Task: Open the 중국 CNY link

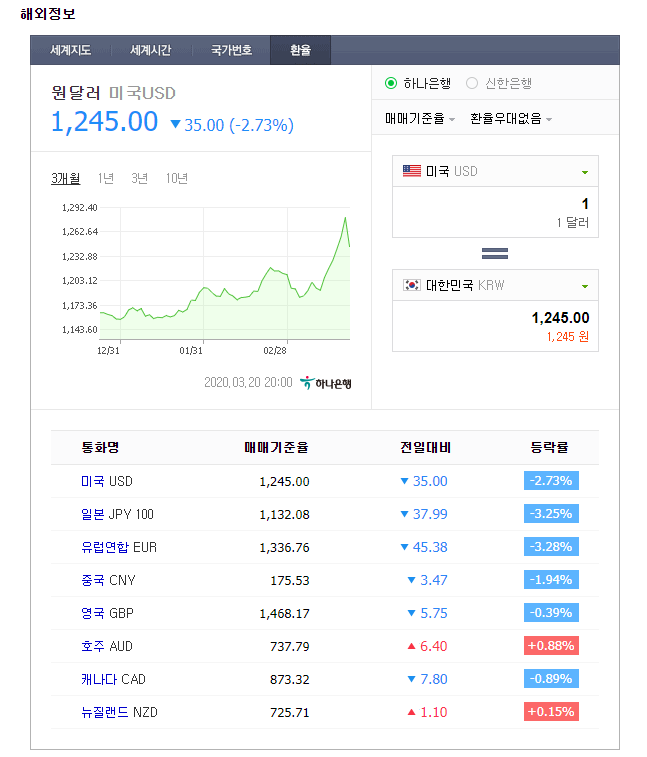Action: tap(108, 580)
